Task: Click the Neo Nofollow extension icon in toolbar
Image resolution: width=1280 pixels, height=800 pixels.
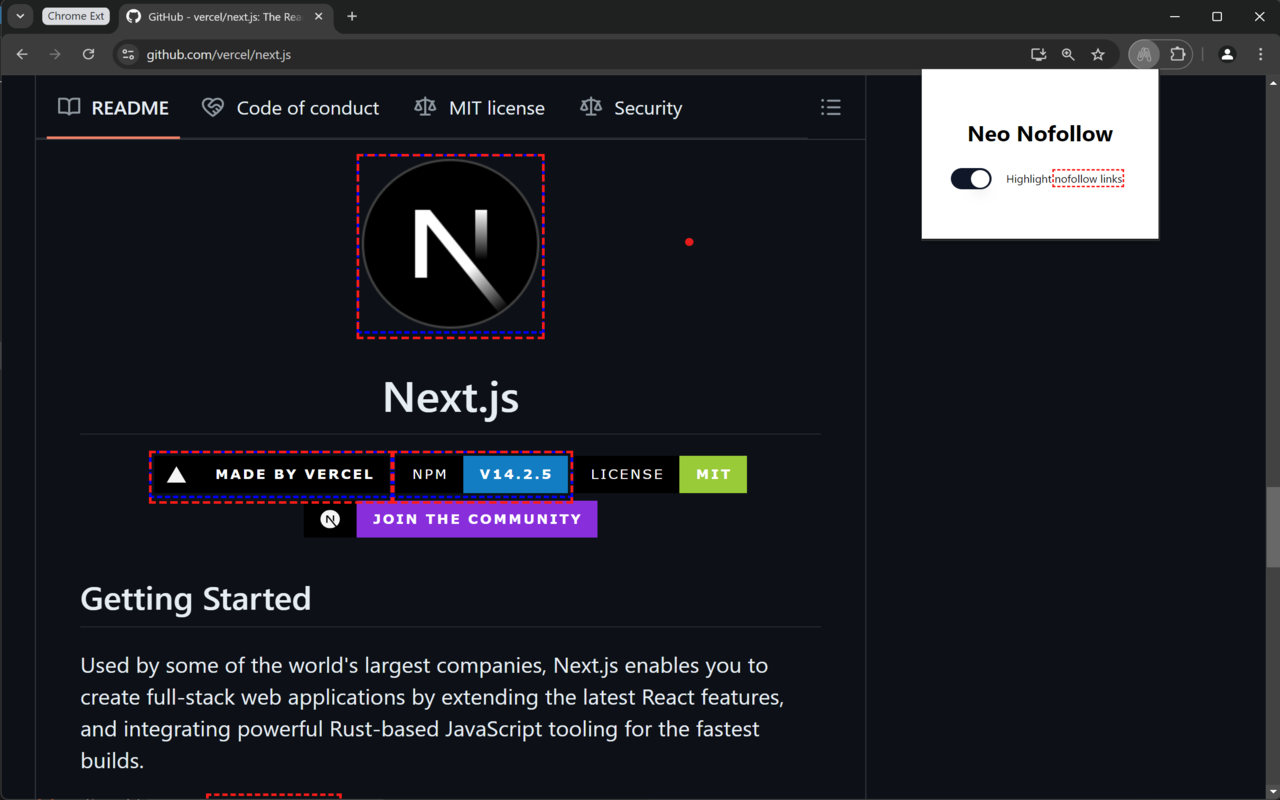Action: 1143,54
